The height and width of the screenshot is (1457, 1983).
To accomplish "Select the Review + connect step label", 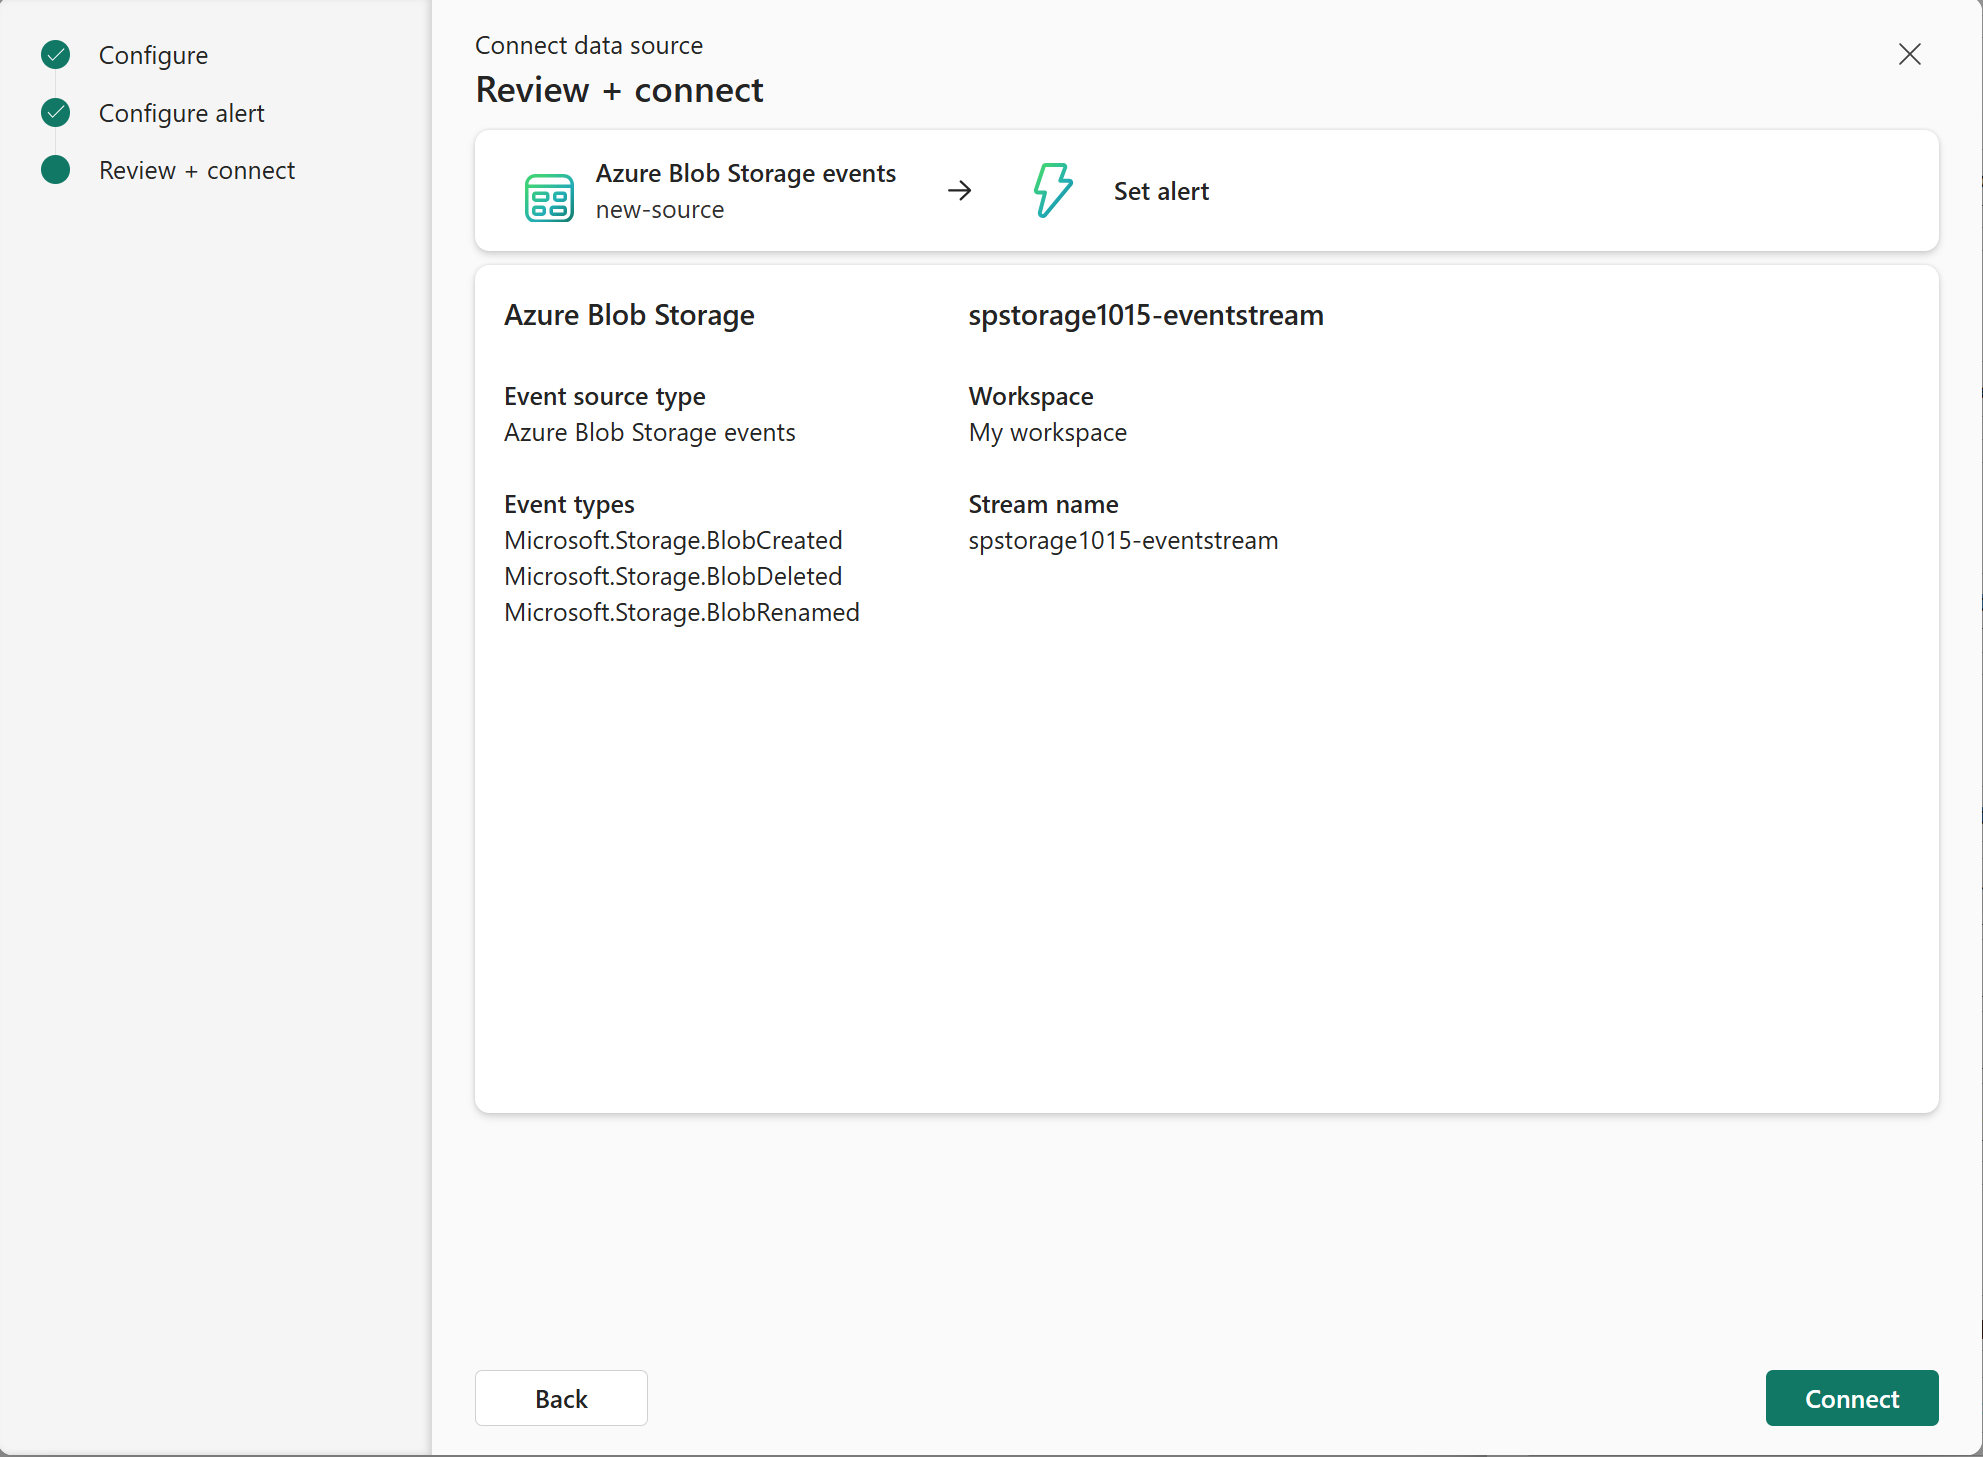I will pos(196,170).
